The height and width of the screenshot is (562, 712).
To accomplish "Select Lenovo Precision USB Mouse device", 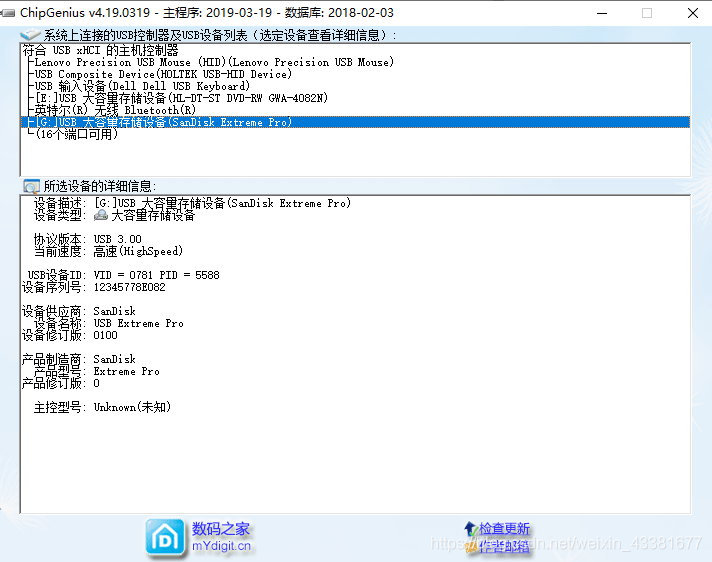I will click(x=214, y=62).
